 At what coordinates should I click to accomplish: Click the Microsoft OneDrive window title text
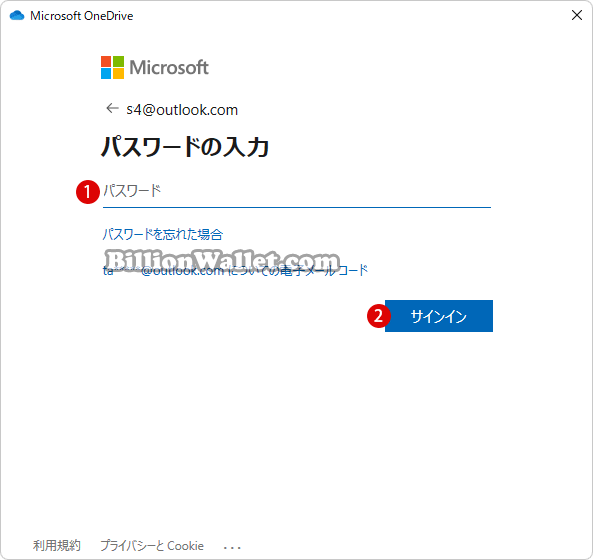click(82, 16)
